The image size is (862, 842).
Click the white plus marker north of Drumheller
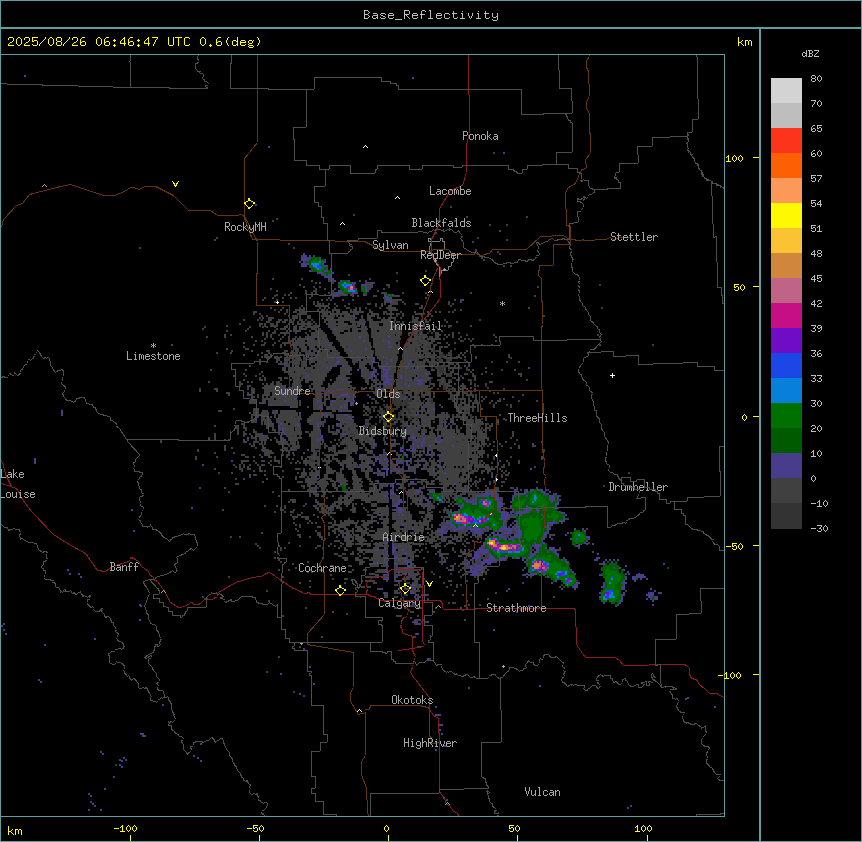[x=612, y=375]
